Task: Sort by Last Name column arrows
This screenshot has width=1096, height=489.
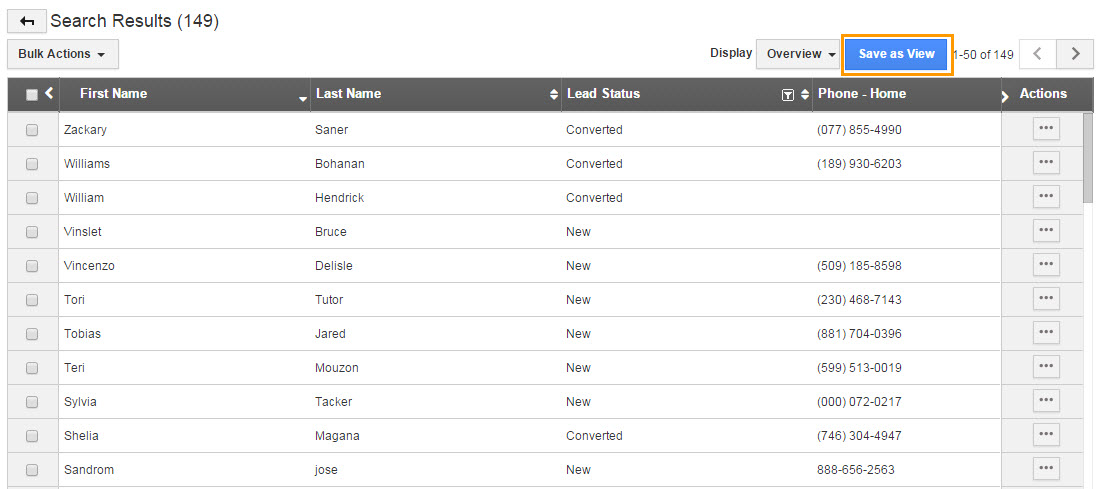Action: click(x=554, y=95)
